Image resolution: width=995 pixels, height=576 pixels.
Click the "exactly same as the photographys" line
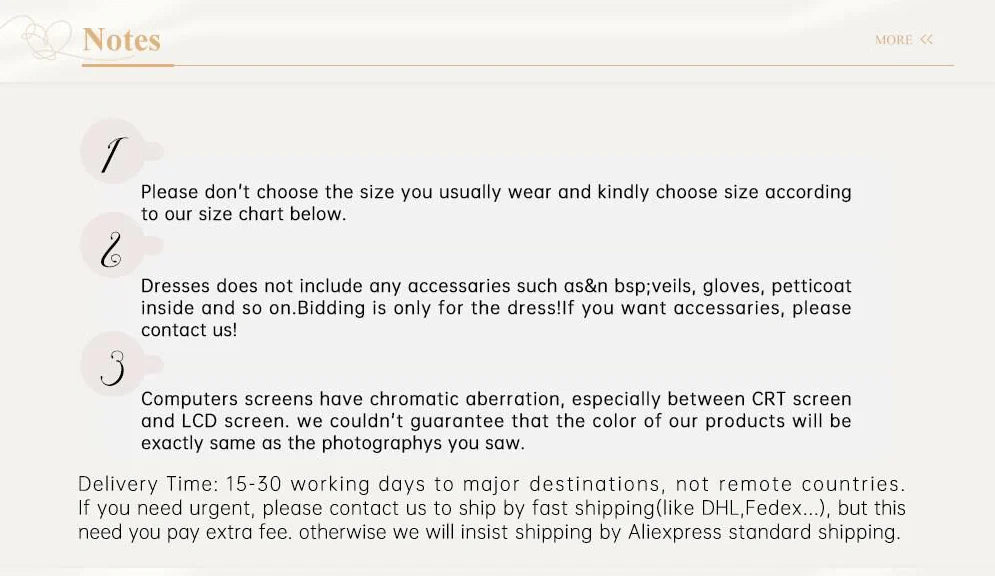(x=333, y=443)
